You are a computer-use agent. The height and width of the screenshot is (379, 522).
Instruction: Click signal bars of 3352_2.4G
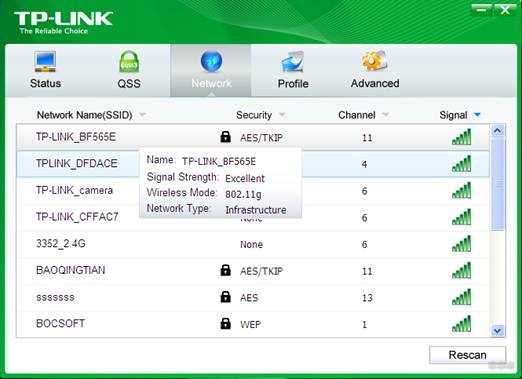point(462,243)
